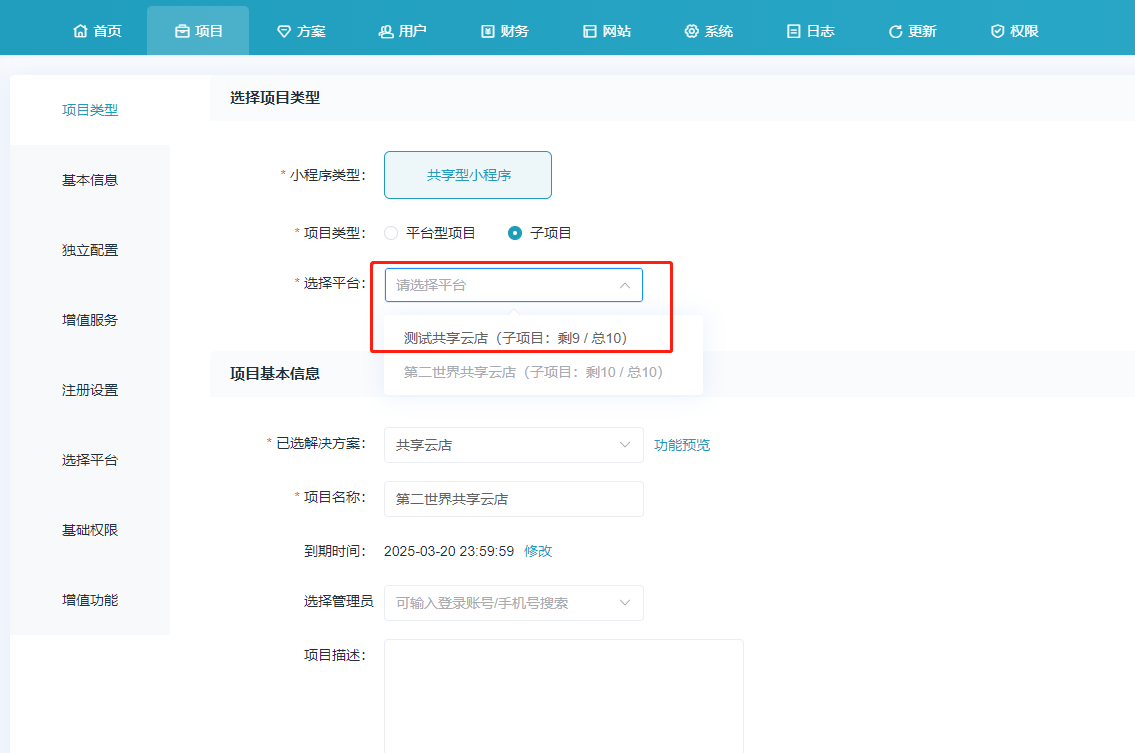Choose the 共享型小程序 type card
The image size is (1135, 753).
pyautogui.click(x=468, y=175)
